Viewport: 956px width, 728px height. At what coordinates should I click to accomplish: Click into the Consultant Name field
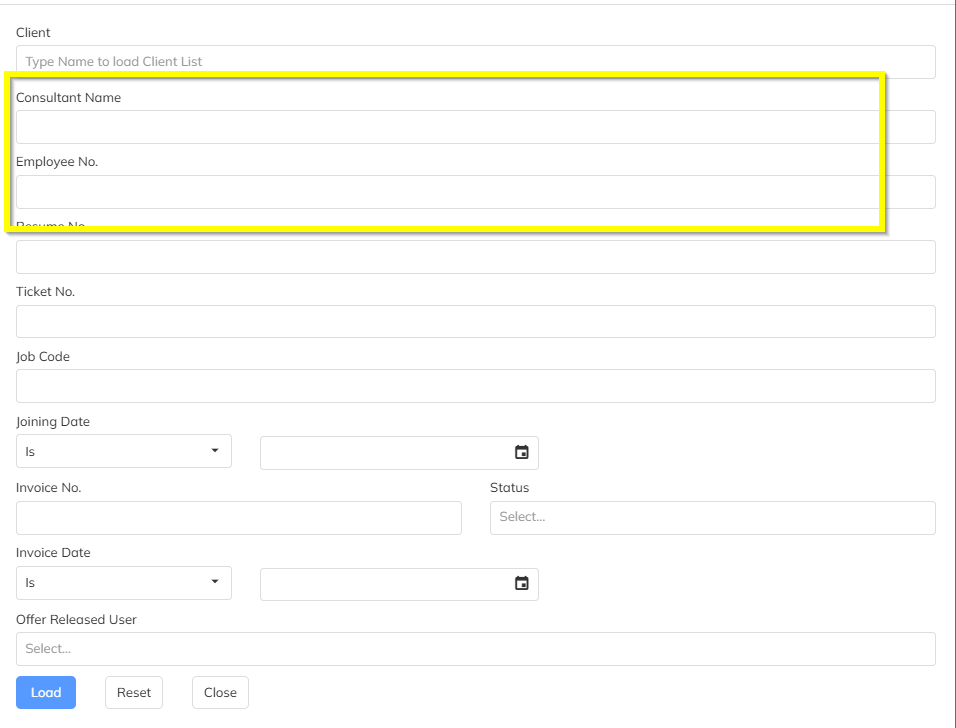tap(475, 127)
